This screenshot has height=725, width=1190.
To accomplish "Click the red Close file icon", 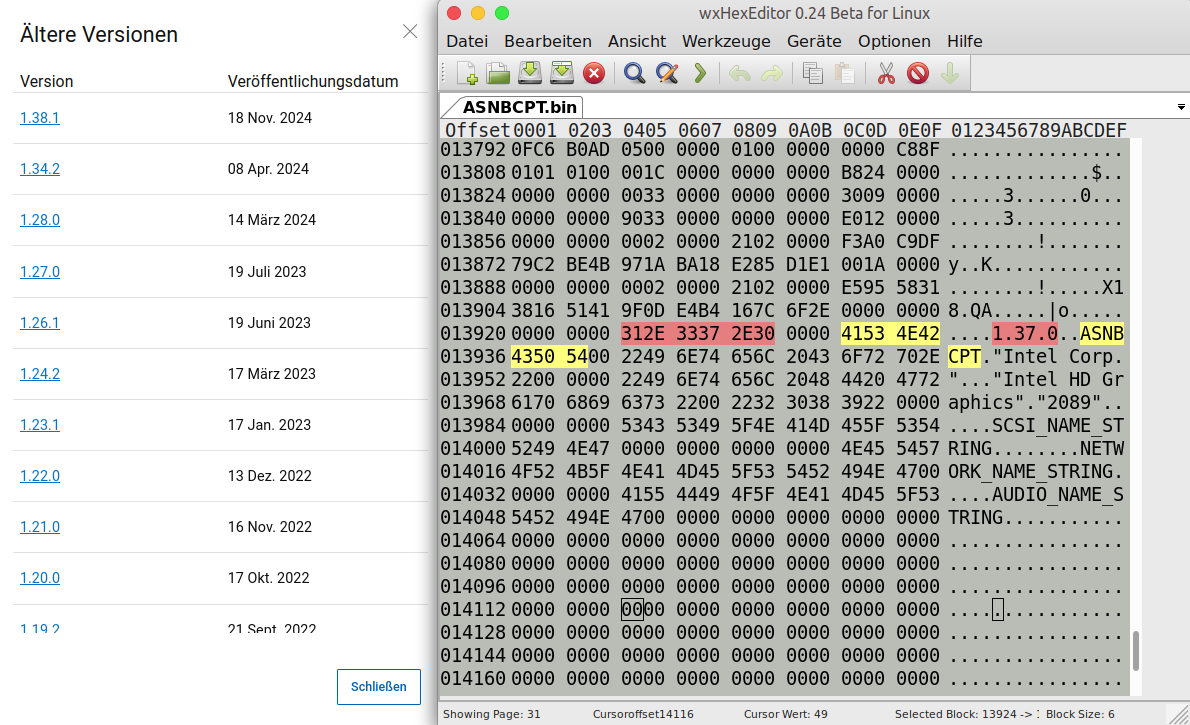I will pyautogui.click(x=594, y=73).
